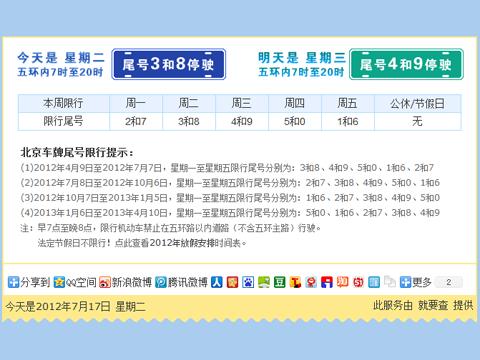The image size is (480, 360).
Task: Open 分享到 share link text
Action: tap(35, 282)
